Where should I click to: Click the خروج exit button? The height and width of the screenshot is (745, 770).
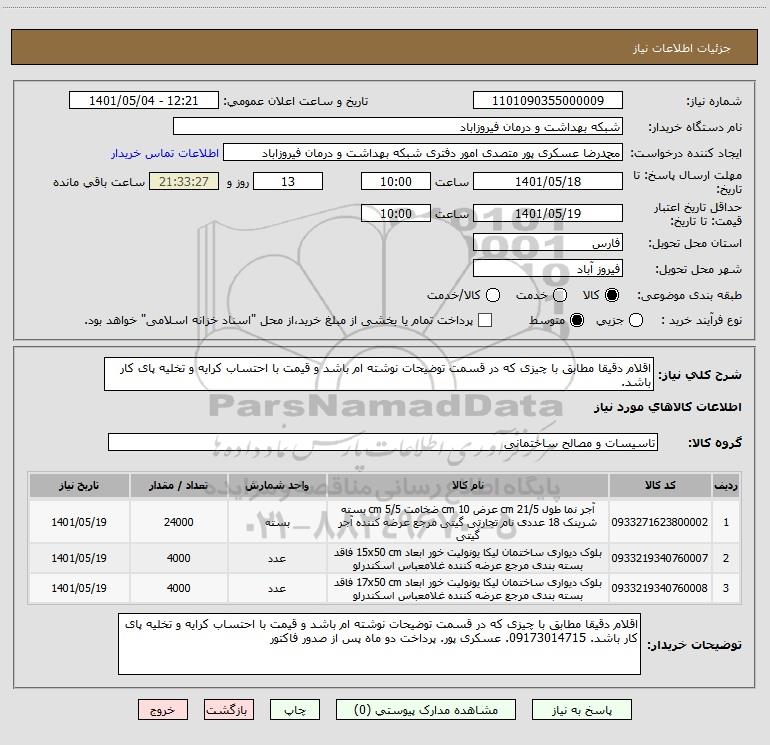163,710
